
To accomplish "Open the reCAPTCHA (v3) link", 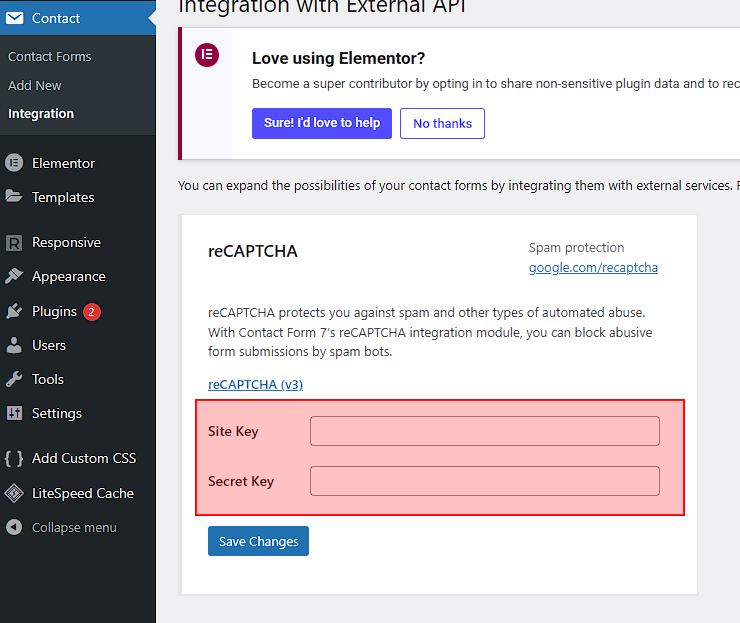I will point(255,385).
